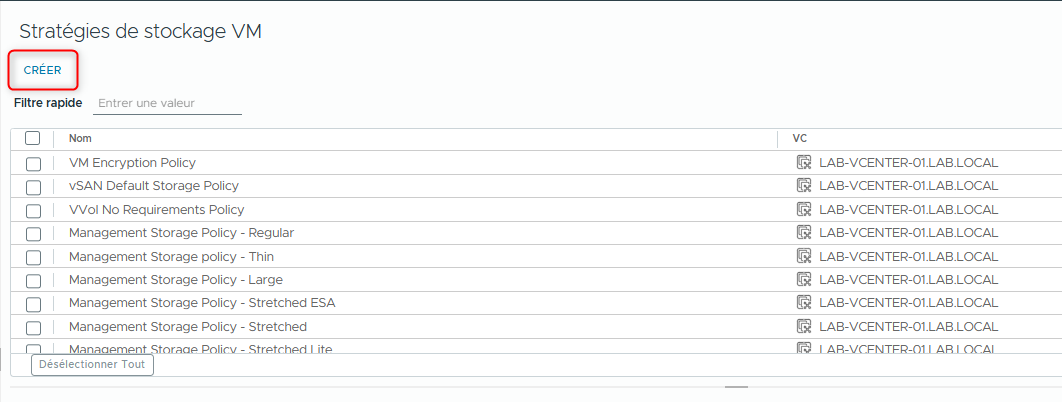Click vCenter icon in vSAN Default Storage Policy row
The width and height of the screenshot is (1062, 402).
pos(803,185)
